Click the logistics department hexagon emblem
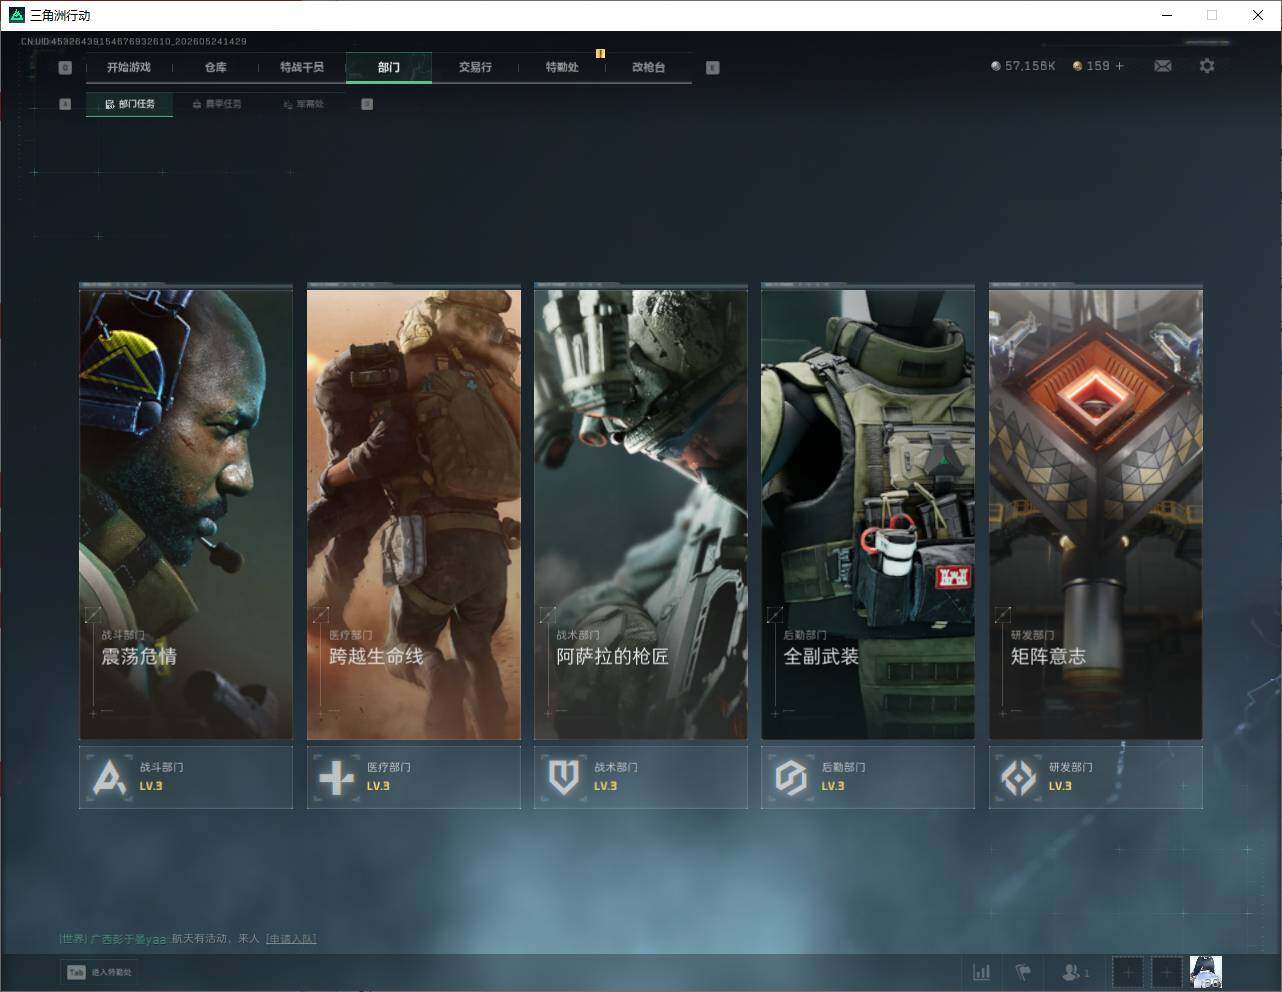1282x992 pixels. pos(791,777)
